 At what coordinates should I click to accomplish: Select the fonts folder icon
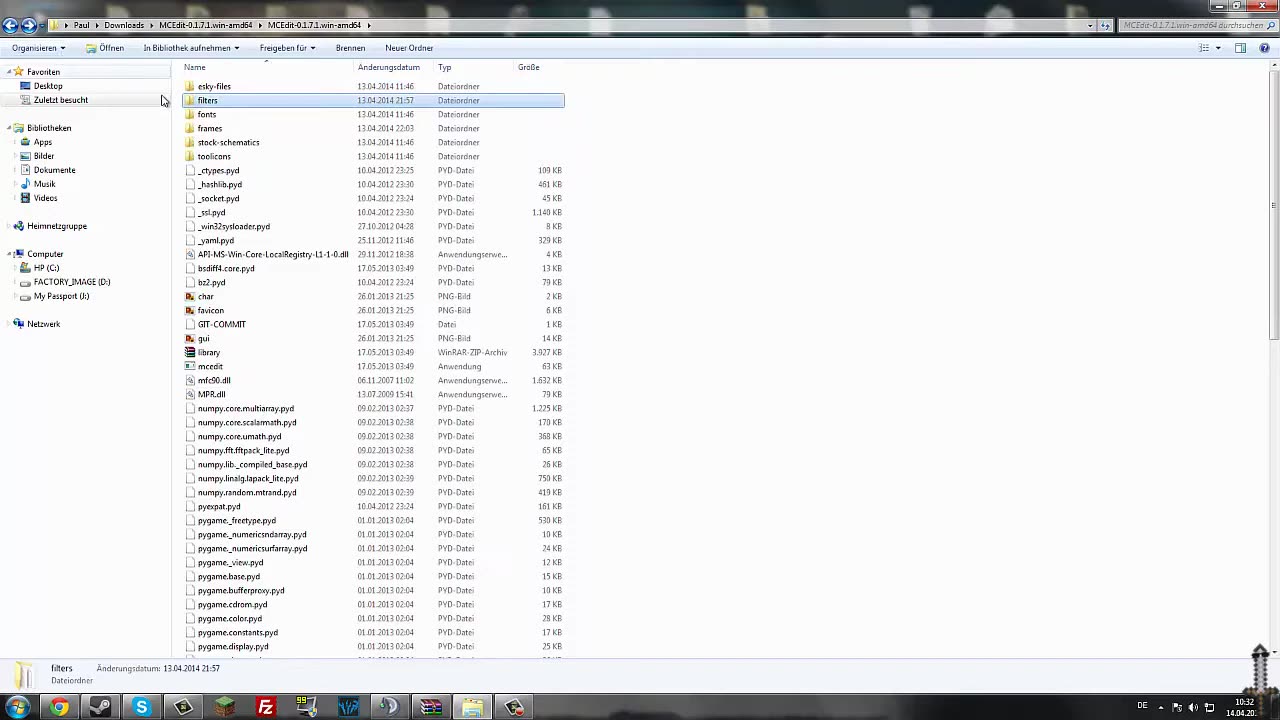190,114
